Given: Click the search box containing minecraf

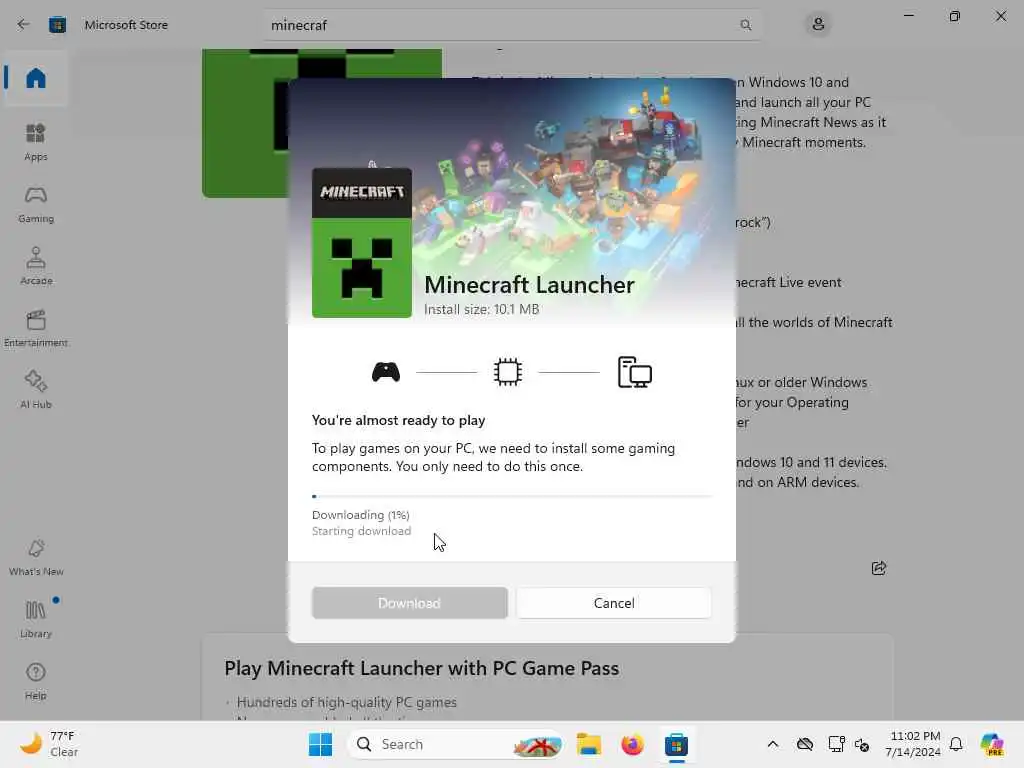Looking at the screenshot, I should pyautogui.click(x=512, y=25).
